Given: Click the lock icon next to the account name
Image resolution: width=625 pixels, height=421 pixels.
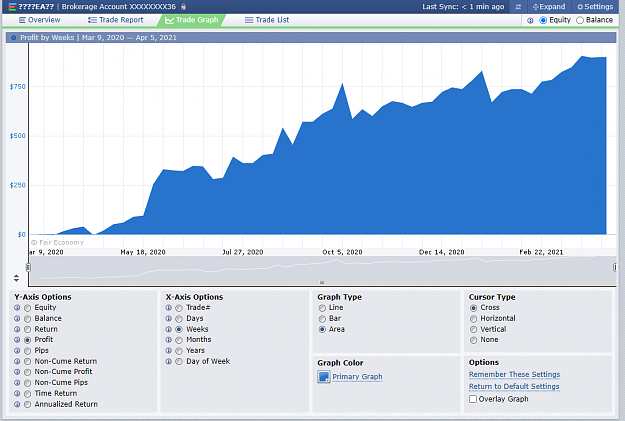Looking at the screenshot, I should [x=183, y=7].
